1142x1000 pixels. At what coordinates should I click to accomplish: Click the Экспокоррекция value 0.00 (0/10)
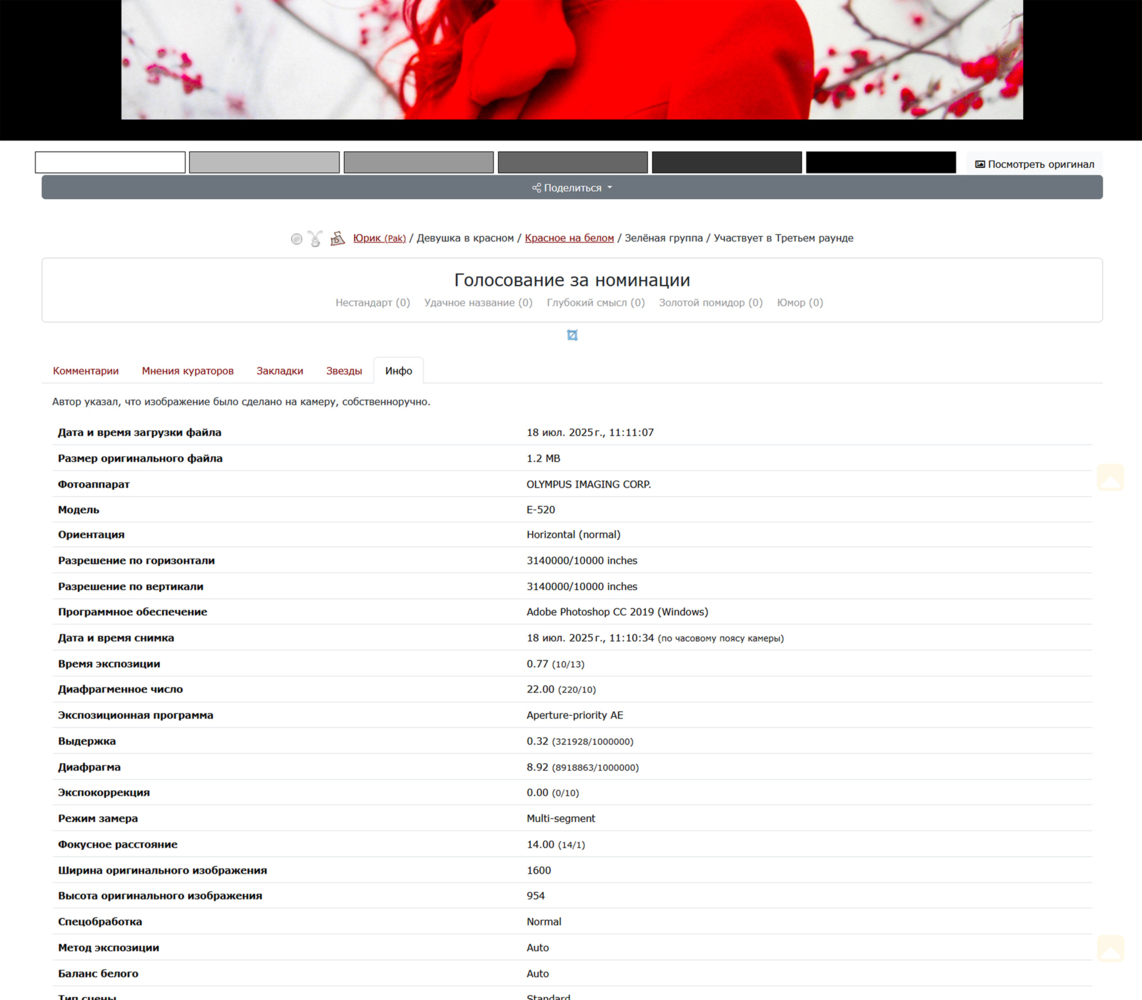point(553,792)
